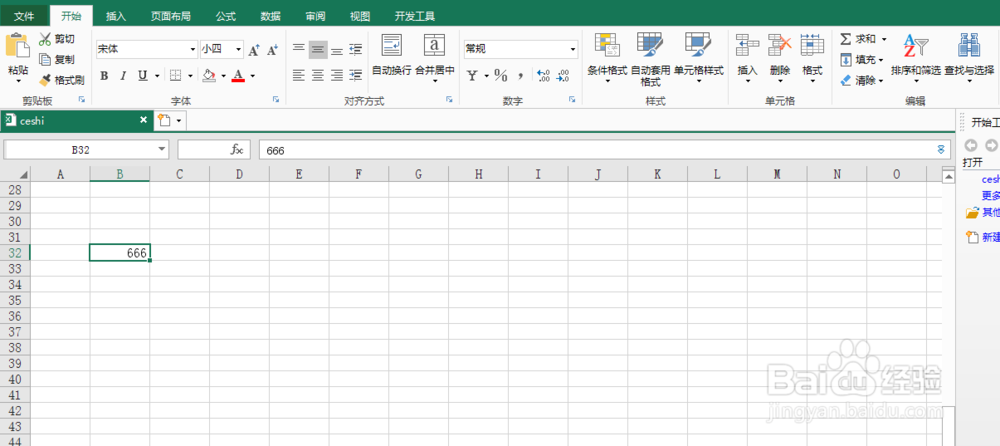The height and width of the screenshot is (446, 1000).
Task: Switch to the 数据 tab
Action: click(x=270, y=16)
